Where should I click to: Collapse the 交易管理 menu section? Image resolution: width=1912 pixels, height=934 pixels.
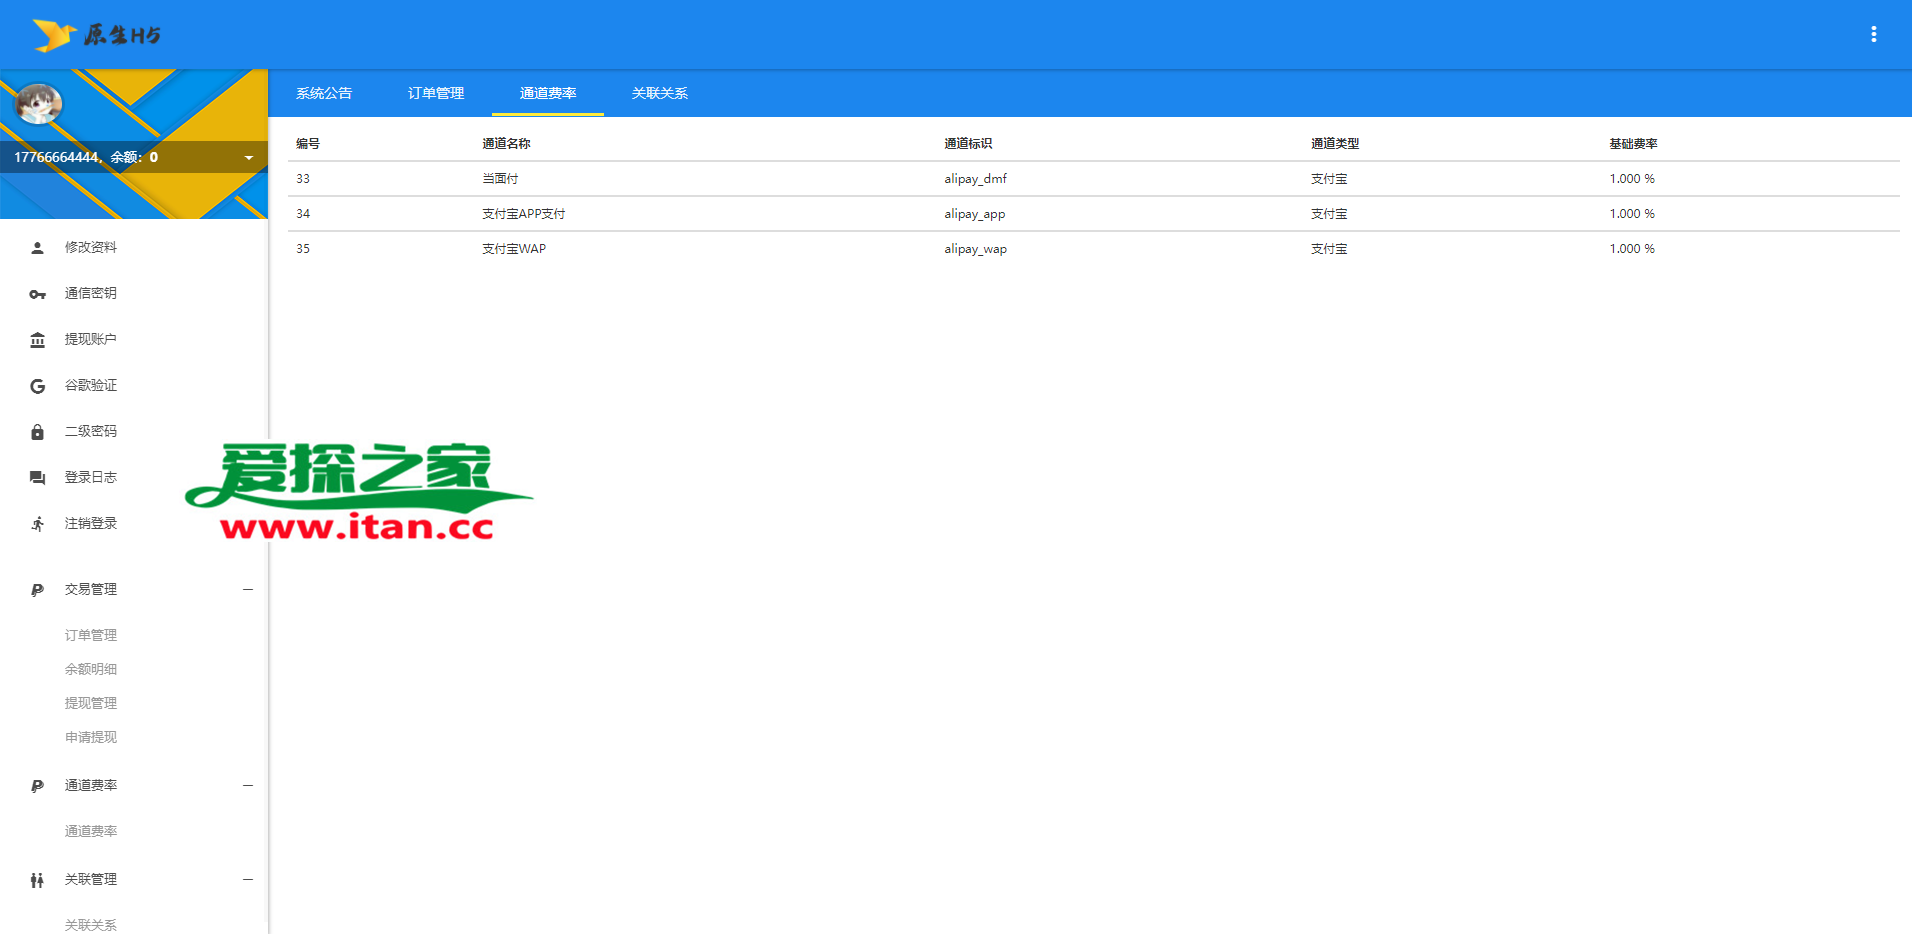(248, 590)
